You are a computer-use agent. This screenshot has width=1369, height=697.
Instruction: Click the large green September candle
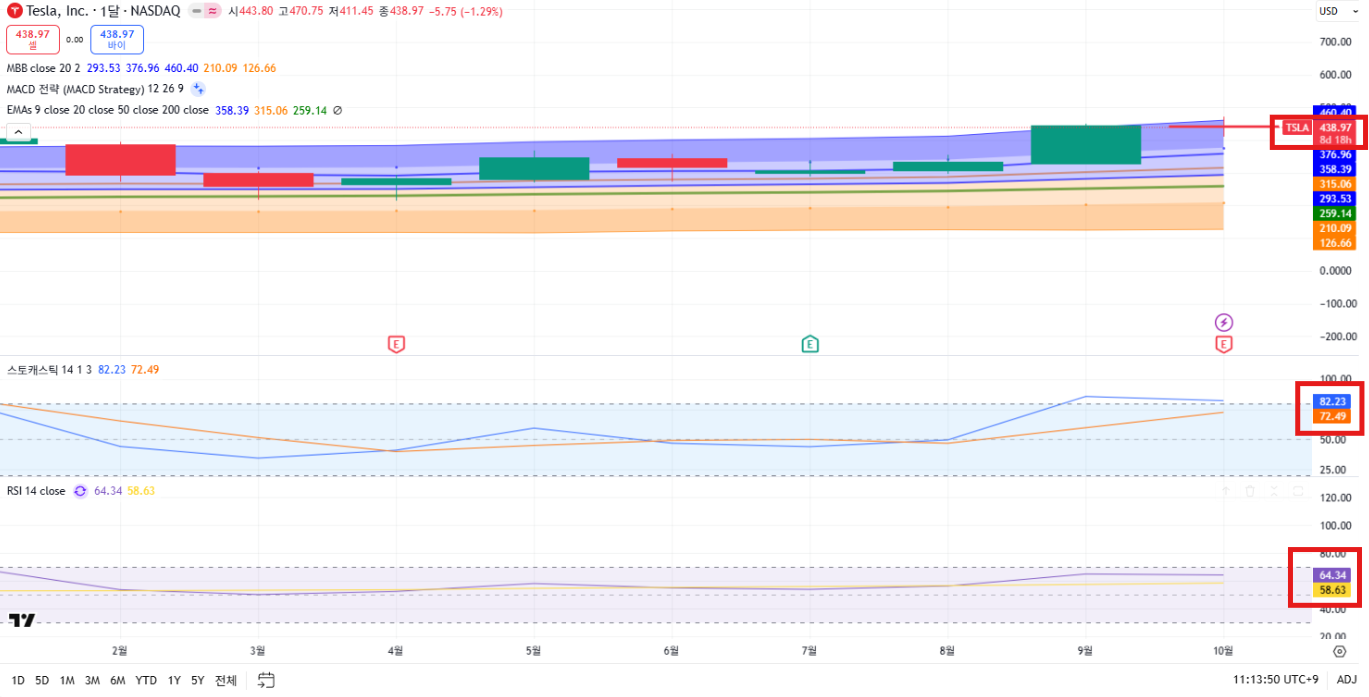(x=1086, y=145)
